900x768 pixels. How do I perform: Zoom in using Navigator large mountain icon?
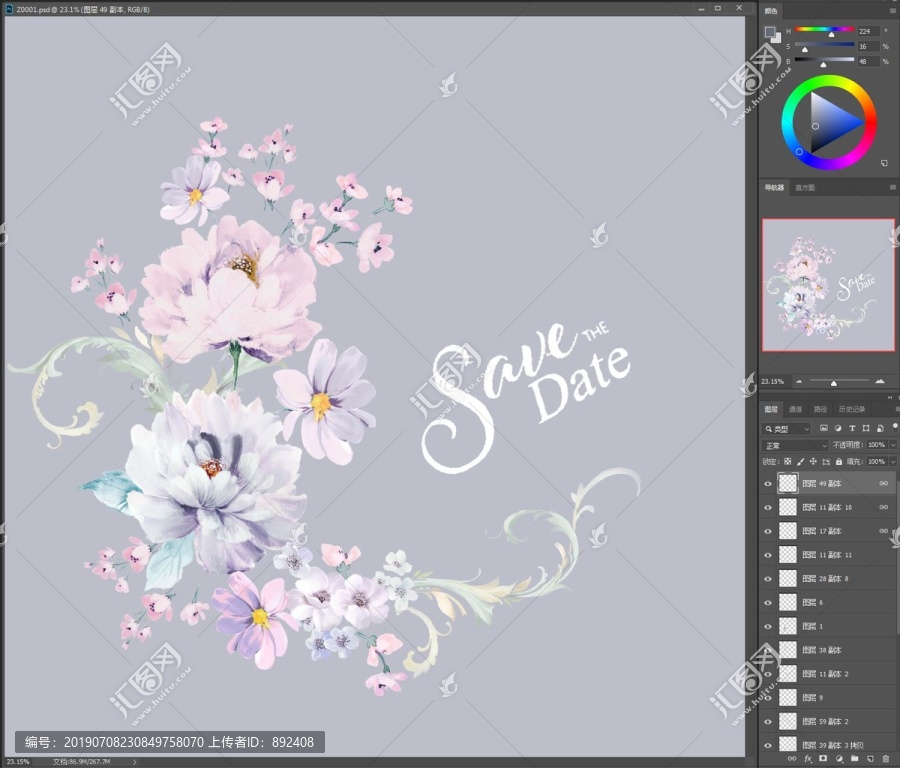pos(880,381)
